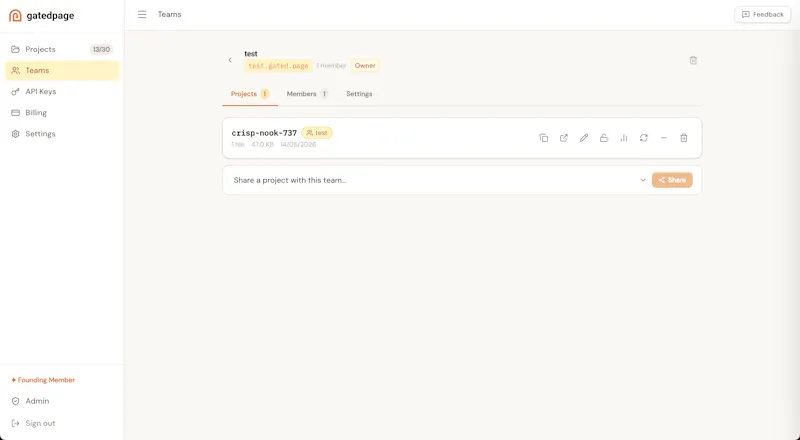This screenshot has width=800, height=440.
Task: Click the Founding Member label
Action: pyautogui.click(x=43, y=380)
